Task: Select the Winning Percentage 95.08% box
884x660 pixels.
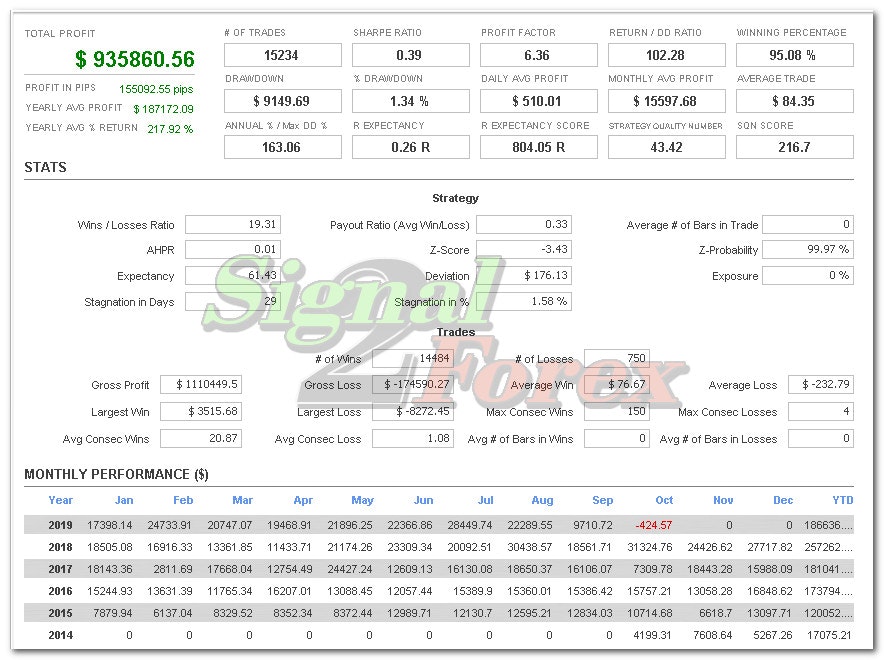Action: pos(794,55)
